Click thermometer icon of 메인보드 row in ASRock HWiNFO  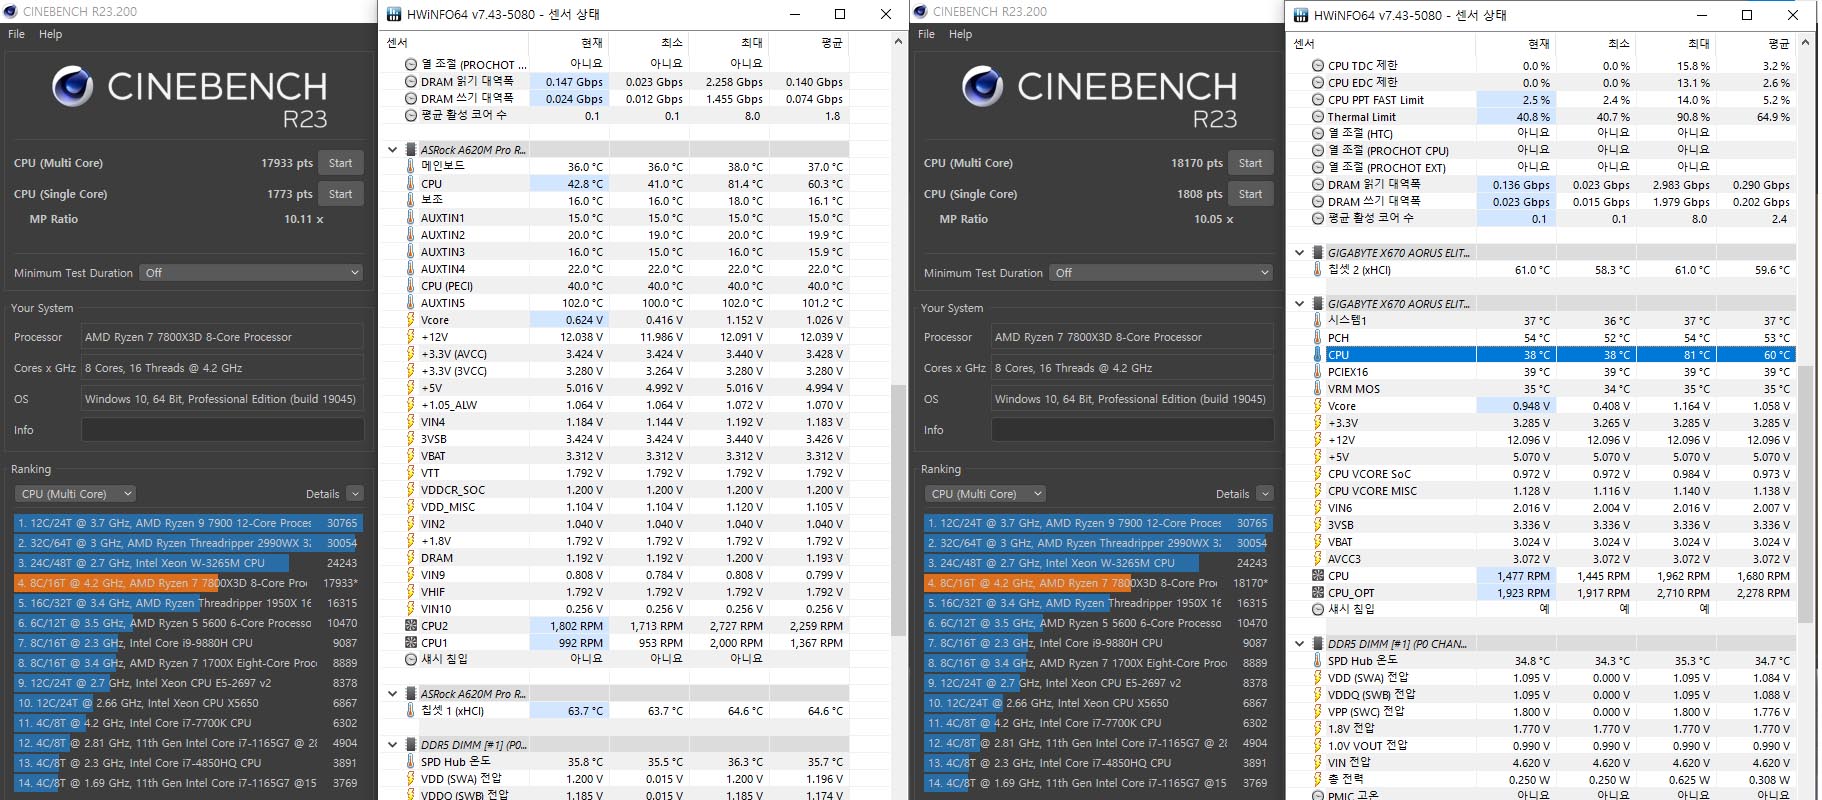click(411, 166)
